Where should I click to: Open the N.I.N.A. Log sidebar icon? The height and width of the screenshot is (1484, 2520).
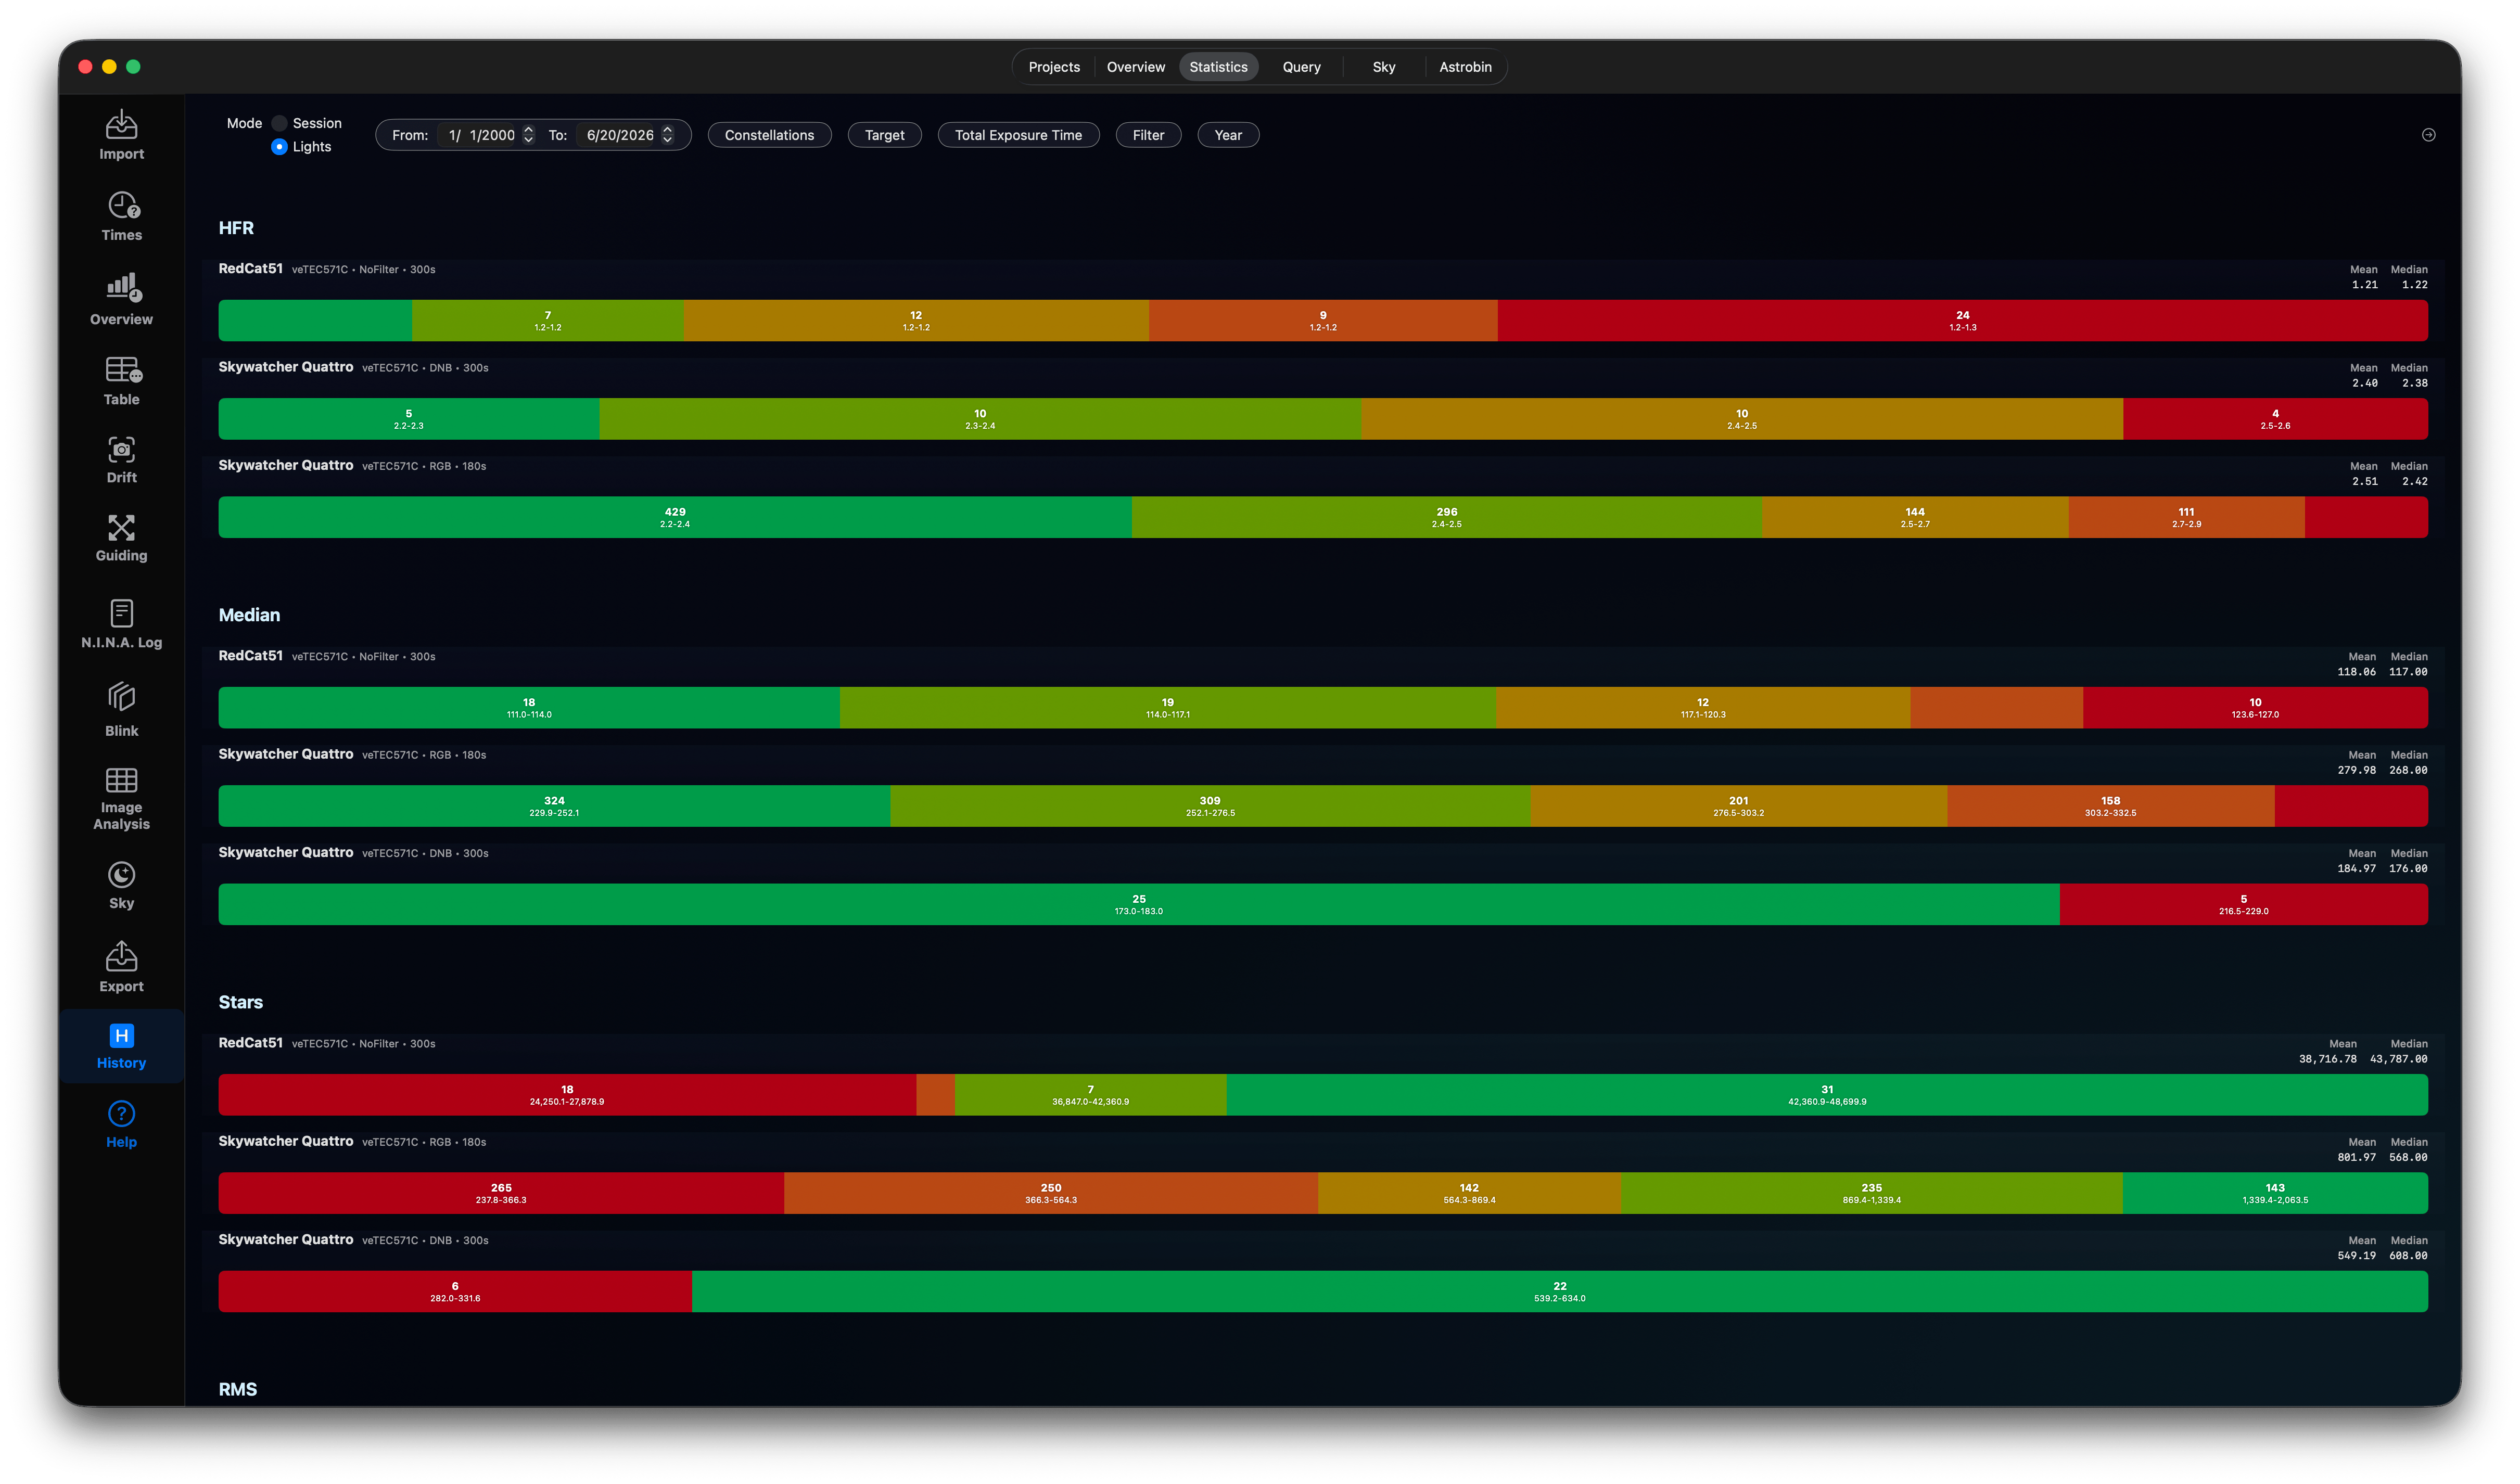[121, 625]
